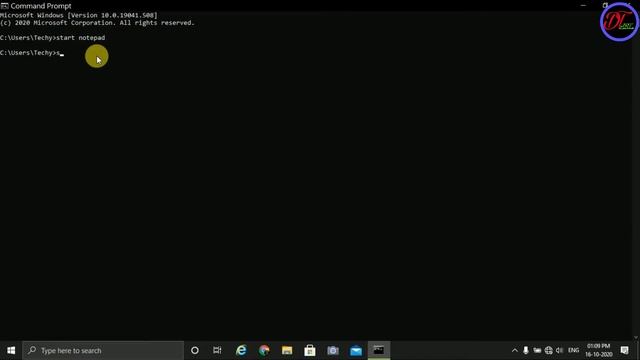Minimize the Command Prompt window
The width and height of the screenshot is (640, 360).
pos(583,6)
